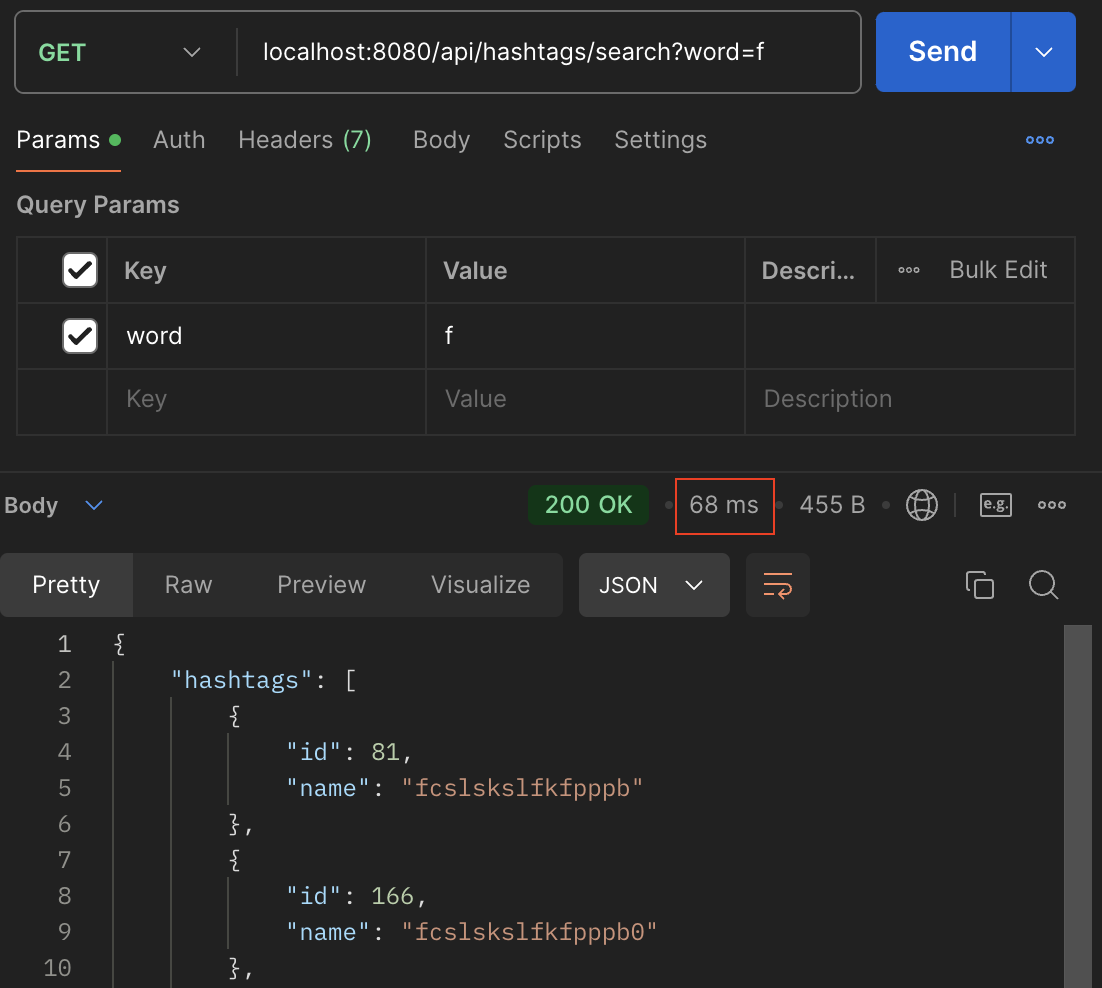This screenshot has width=1102, height=988.
Task: Click the Descri... column header
Action: [808, 271]
